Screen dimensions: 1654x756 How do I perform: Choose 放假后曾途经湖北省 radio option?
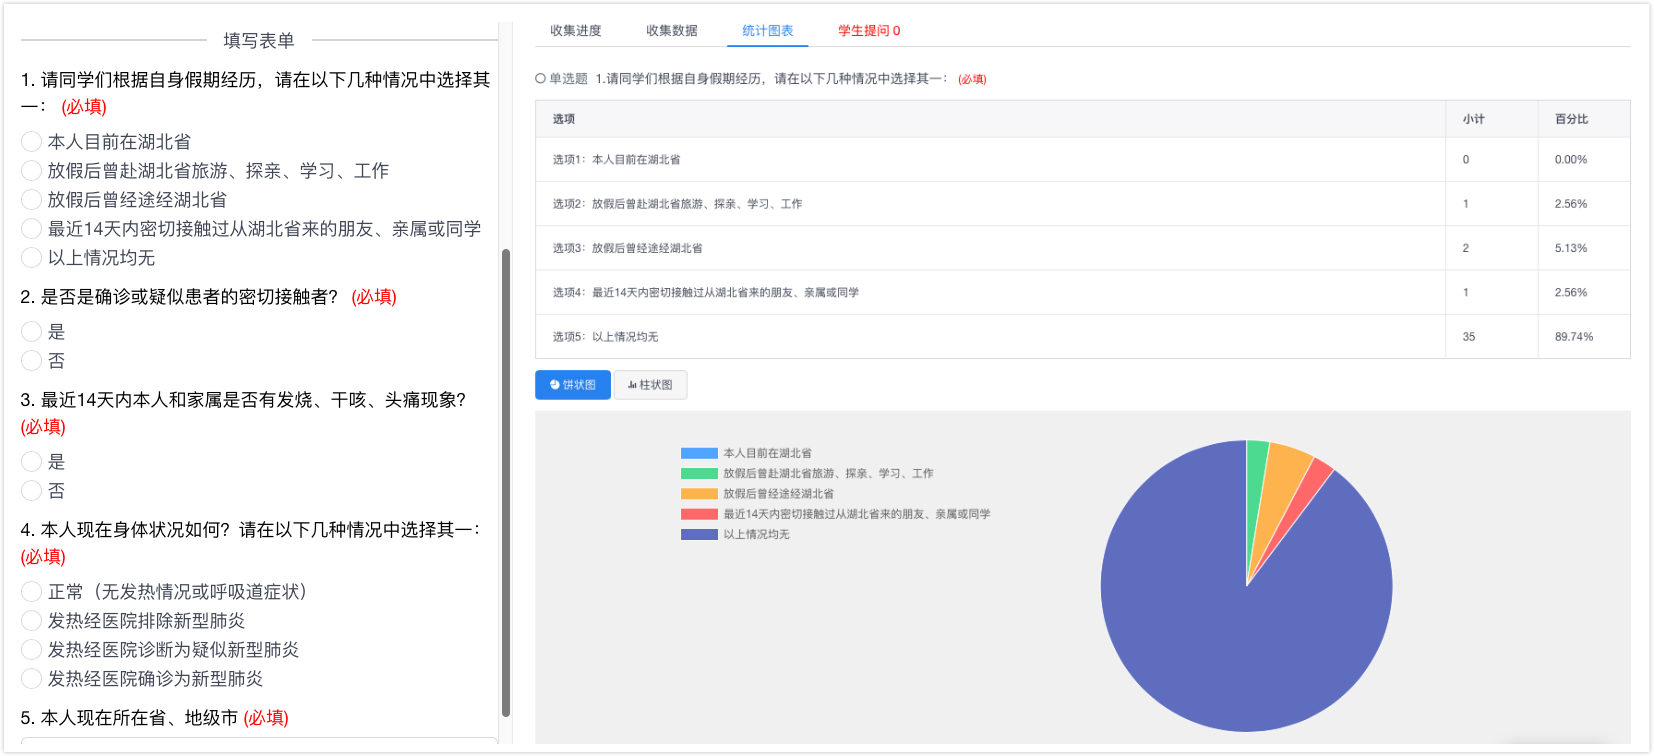32,200
